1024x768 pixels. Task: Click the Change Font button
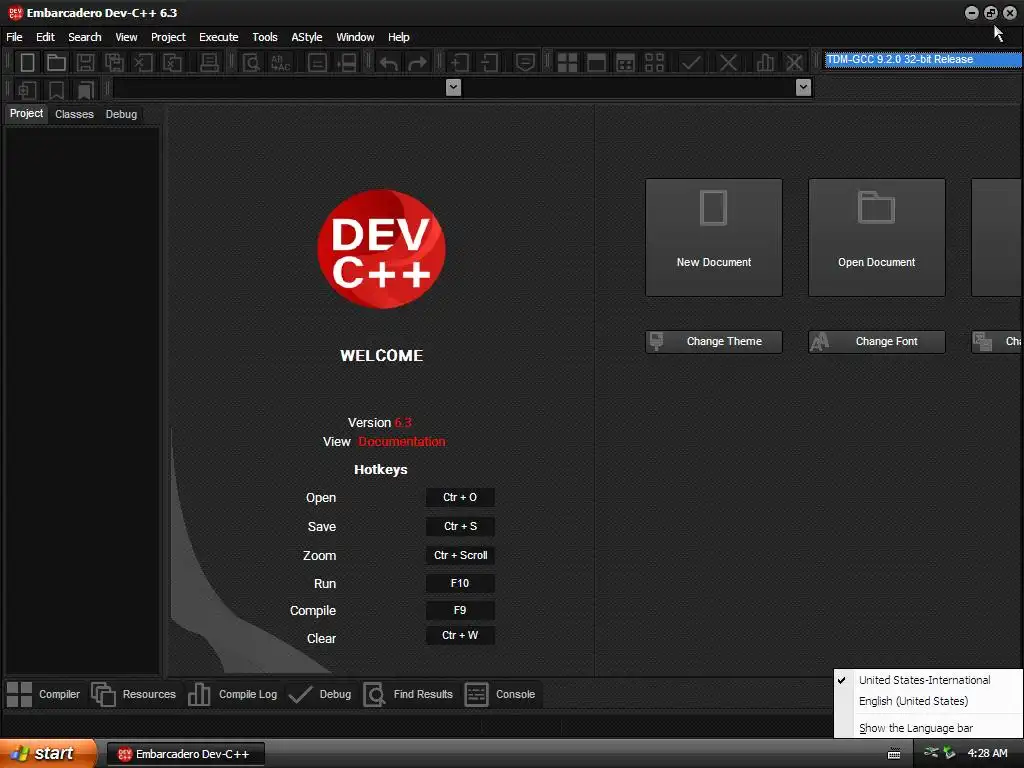876,342
